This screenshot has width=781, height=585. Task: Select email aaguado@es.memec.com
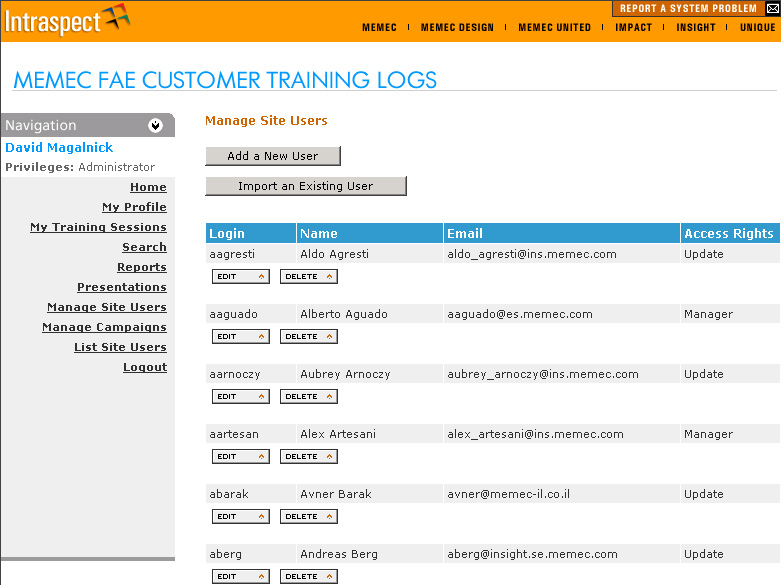pyautogui.click(x=520, y=314)
